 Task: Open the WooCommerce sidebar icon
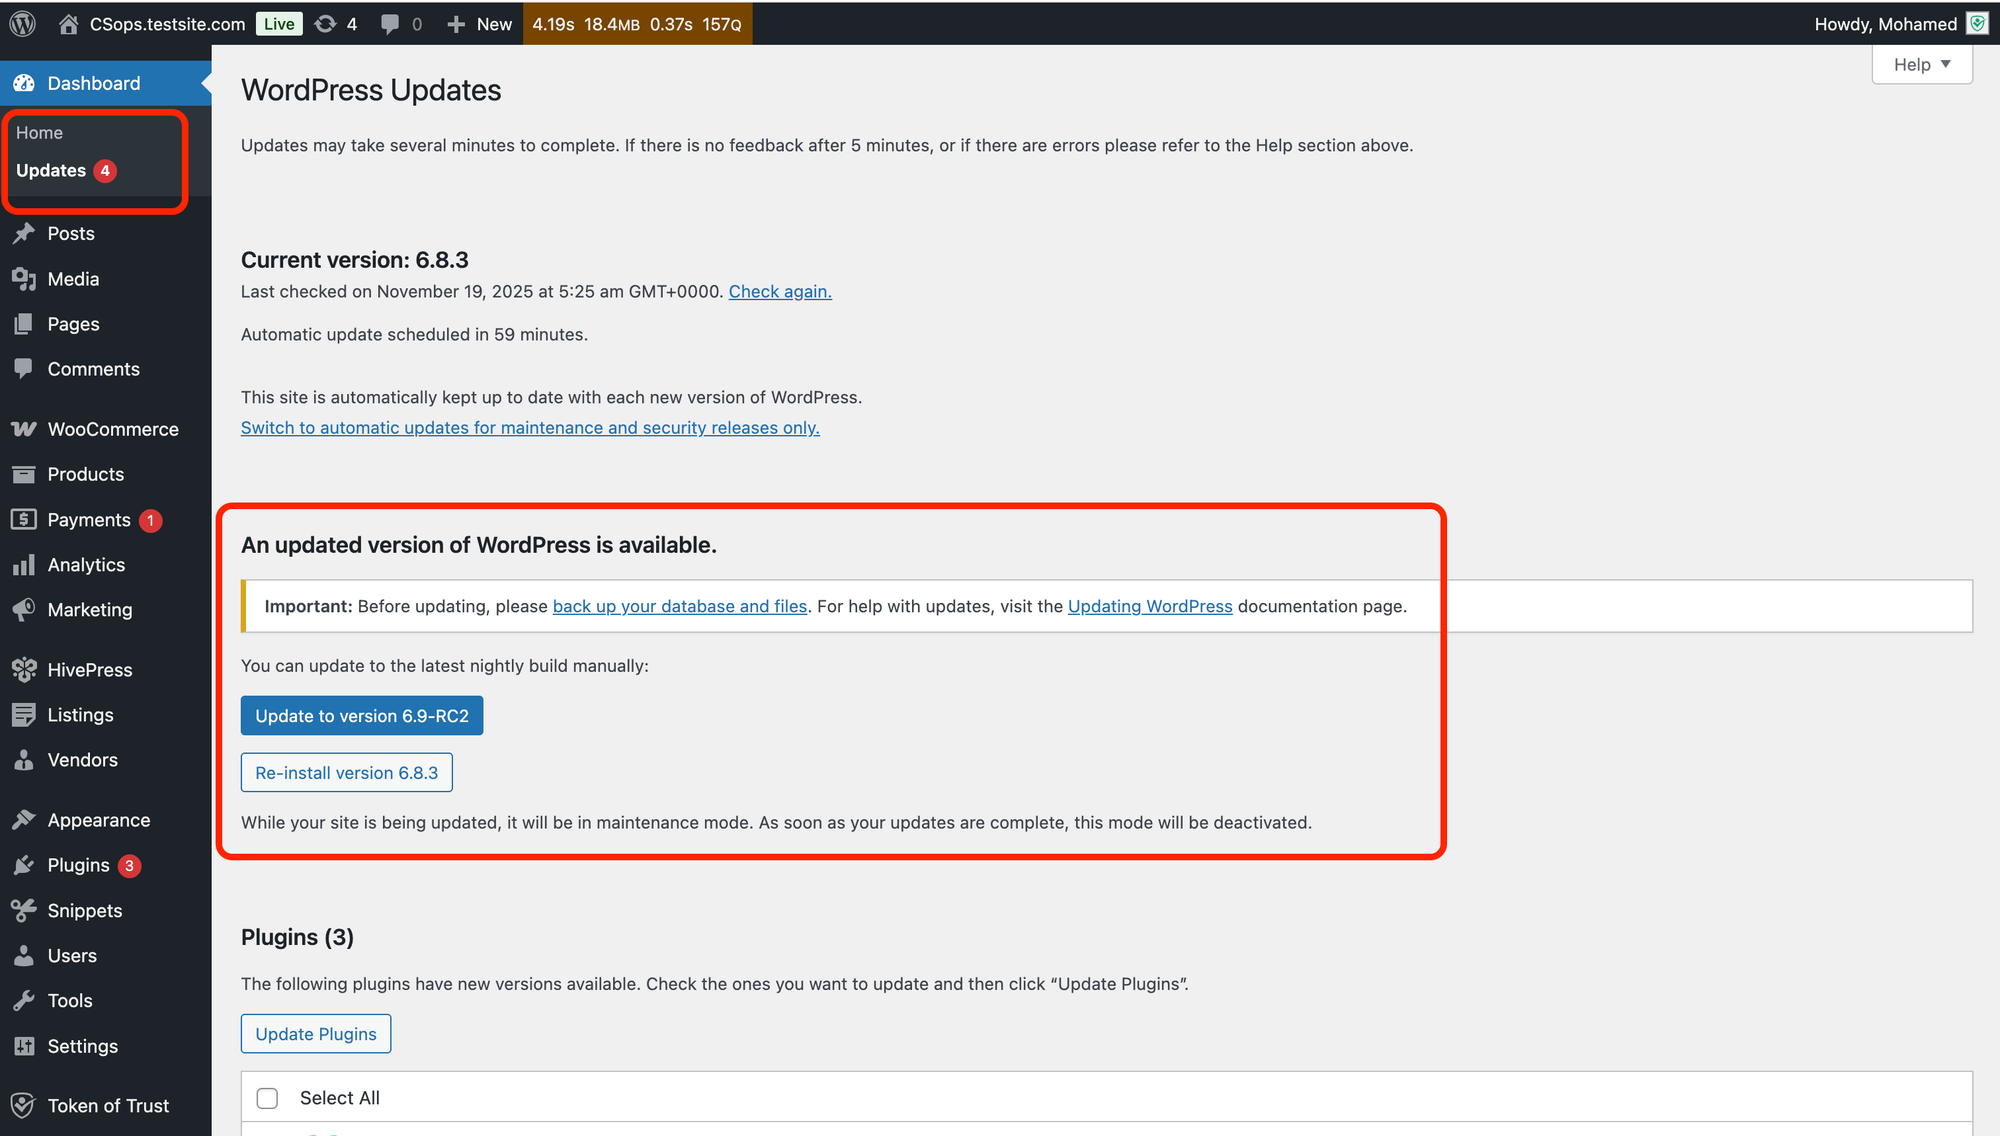click(x=24, y=429)
